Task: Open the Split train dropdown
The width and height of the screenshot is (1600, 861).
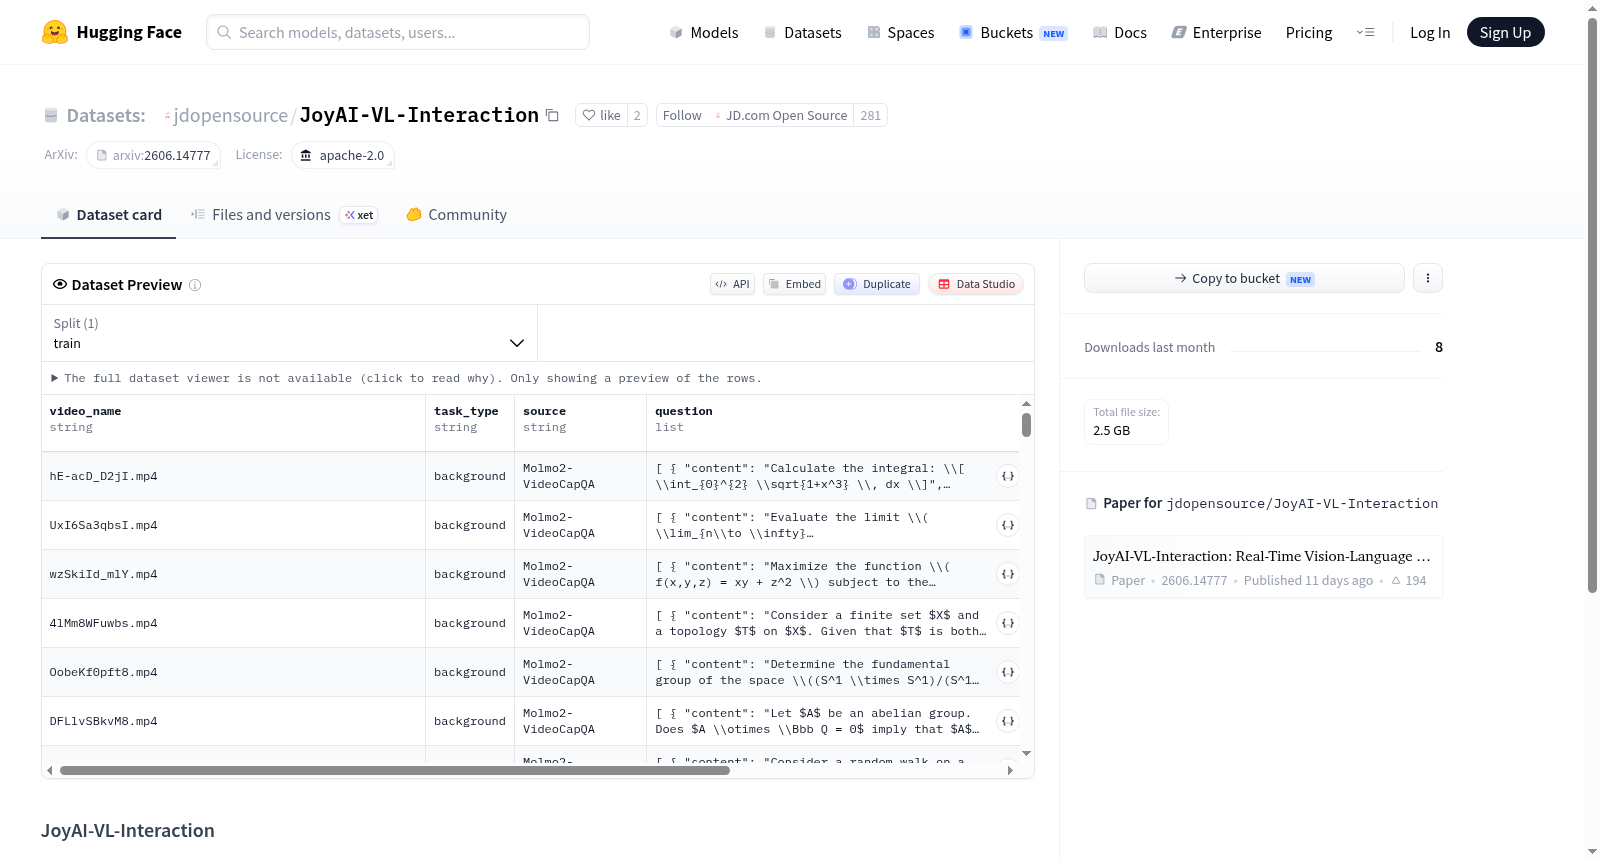Action: click(290, 333)
